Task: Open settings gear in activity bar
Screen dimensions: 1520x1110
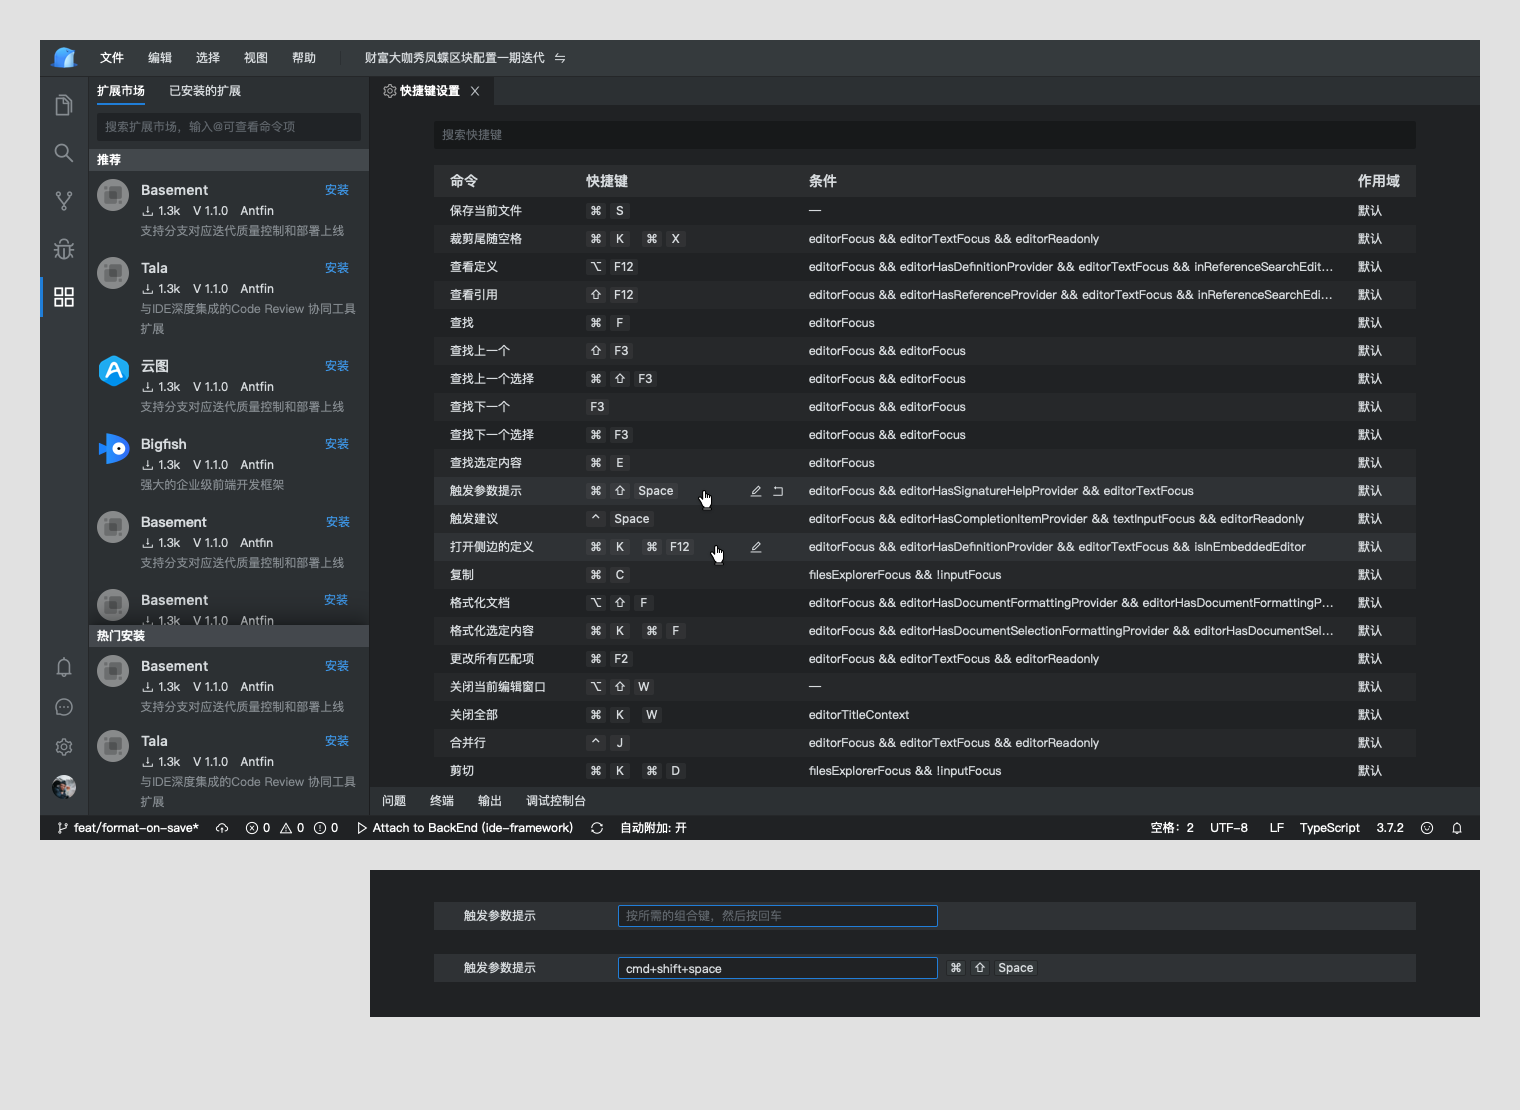Action: pos(64,747)
